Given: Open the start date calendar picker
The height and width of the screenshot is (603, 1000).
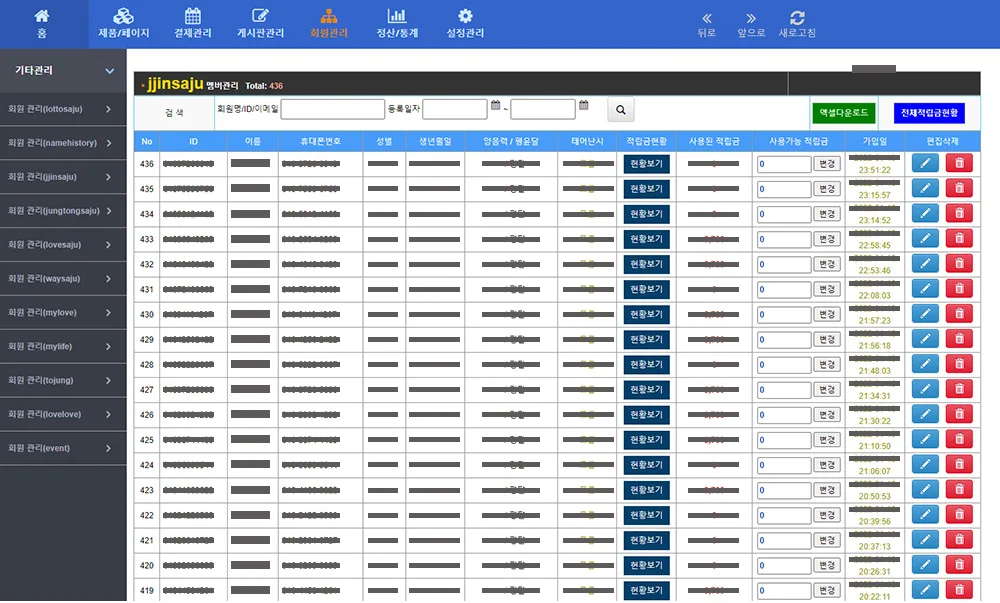Looking at the screenshot, I should (x=496, y=105).
